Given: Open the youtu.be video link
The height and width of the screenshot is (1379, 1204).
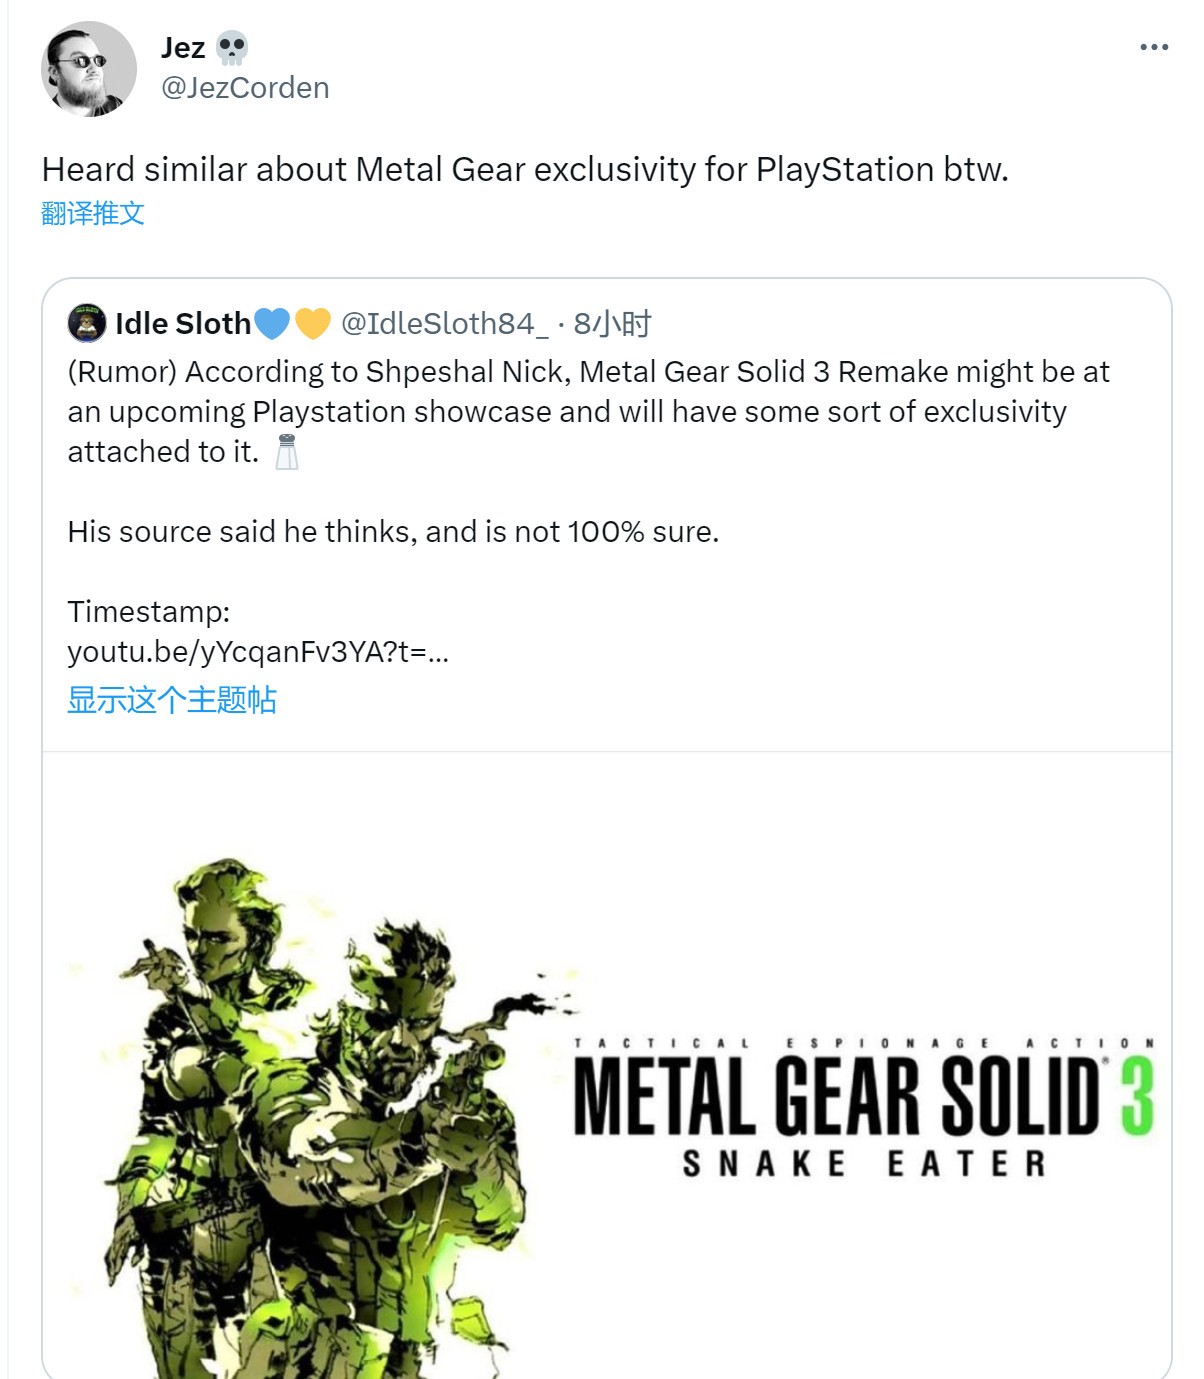Looking at the screenshot, I should [x=257, y=652].
